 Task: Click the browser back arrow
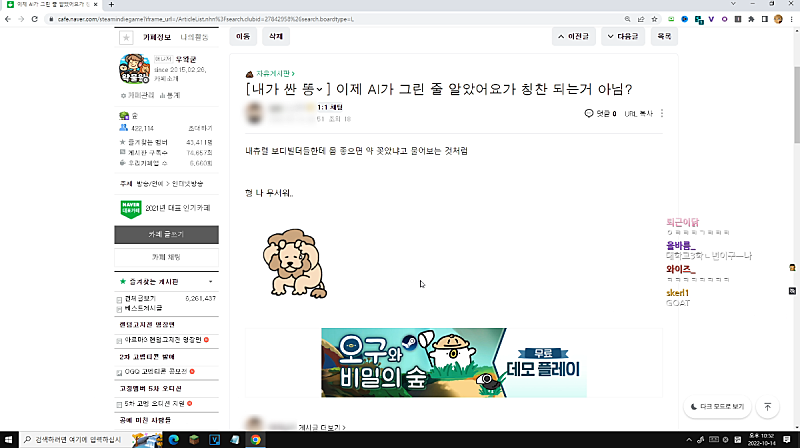pyautogui.click(x=8, y=19)
